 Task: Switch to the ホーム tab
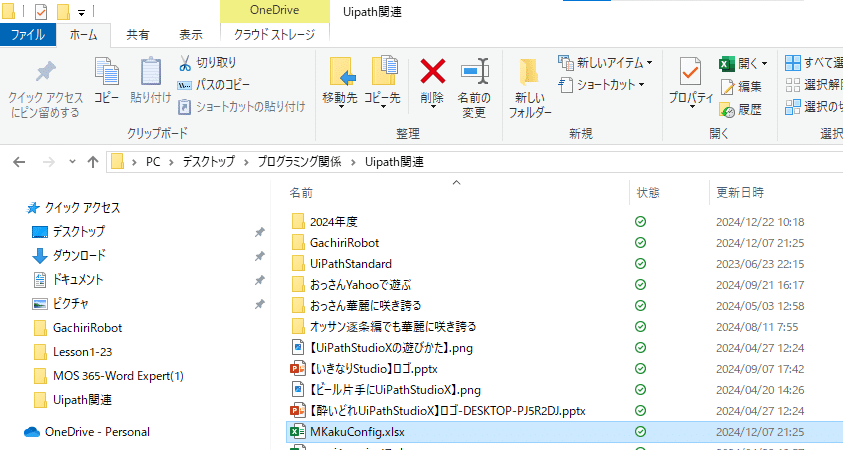click(x=83, y=35)
